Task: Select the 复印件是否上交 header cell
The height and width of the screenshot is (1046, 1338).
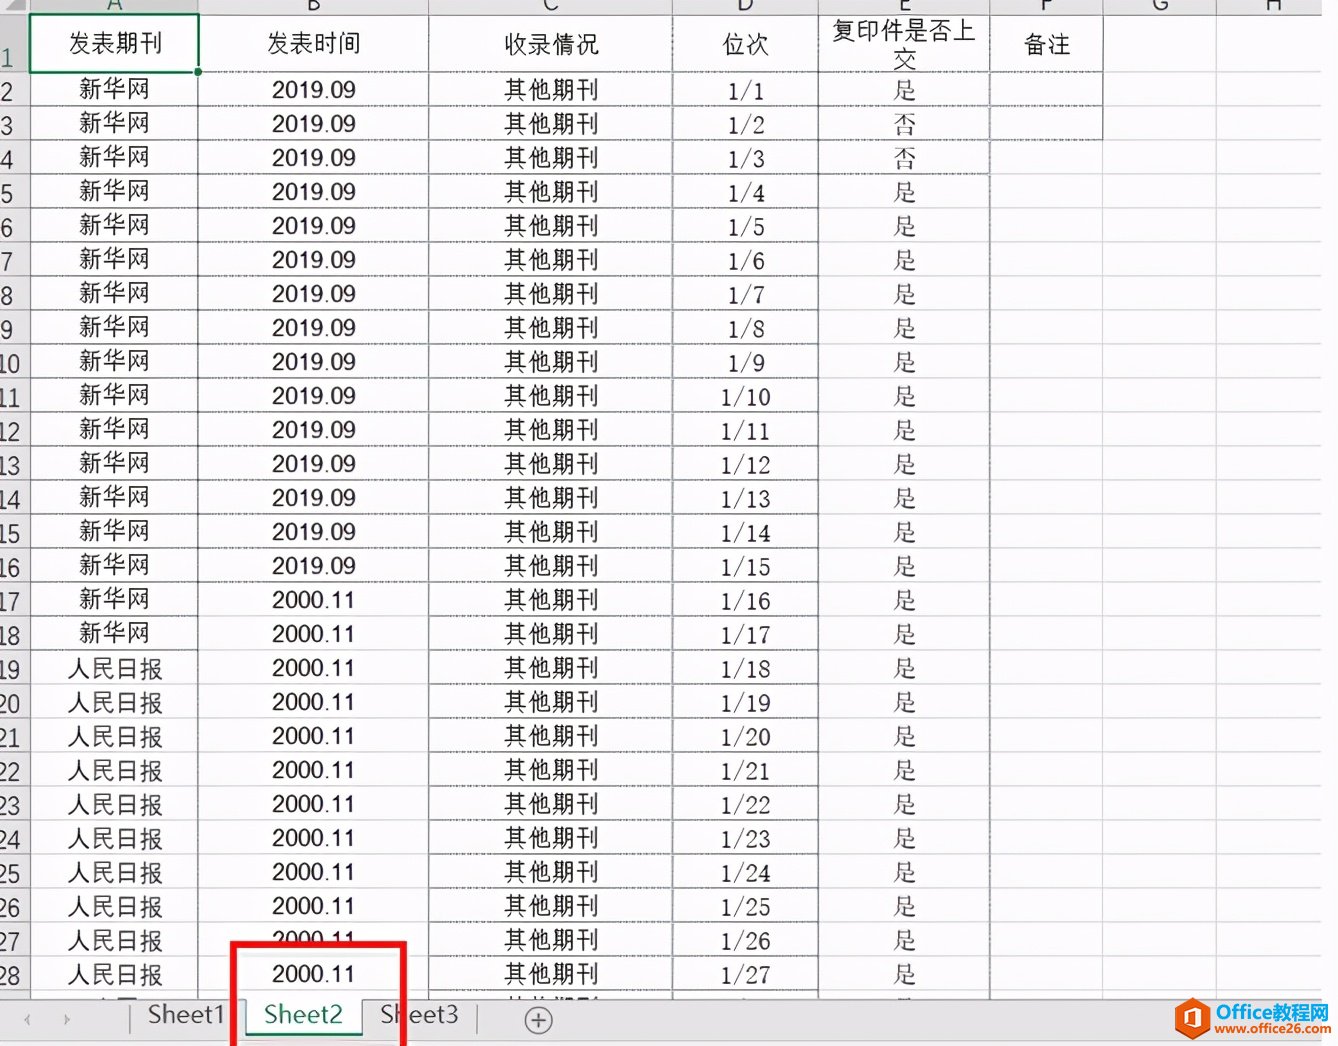Action: point(904,44)
